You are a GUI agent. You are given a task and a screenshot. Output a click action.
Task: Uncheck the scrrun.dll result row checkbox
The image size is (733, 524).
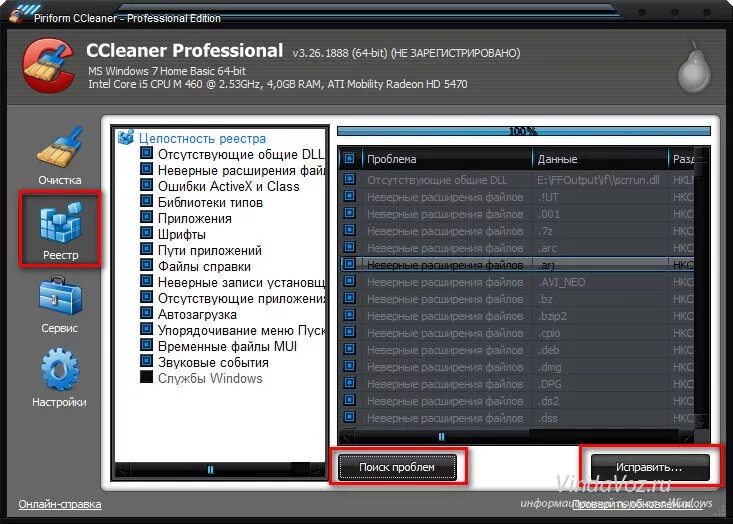[x=349, y=179]
